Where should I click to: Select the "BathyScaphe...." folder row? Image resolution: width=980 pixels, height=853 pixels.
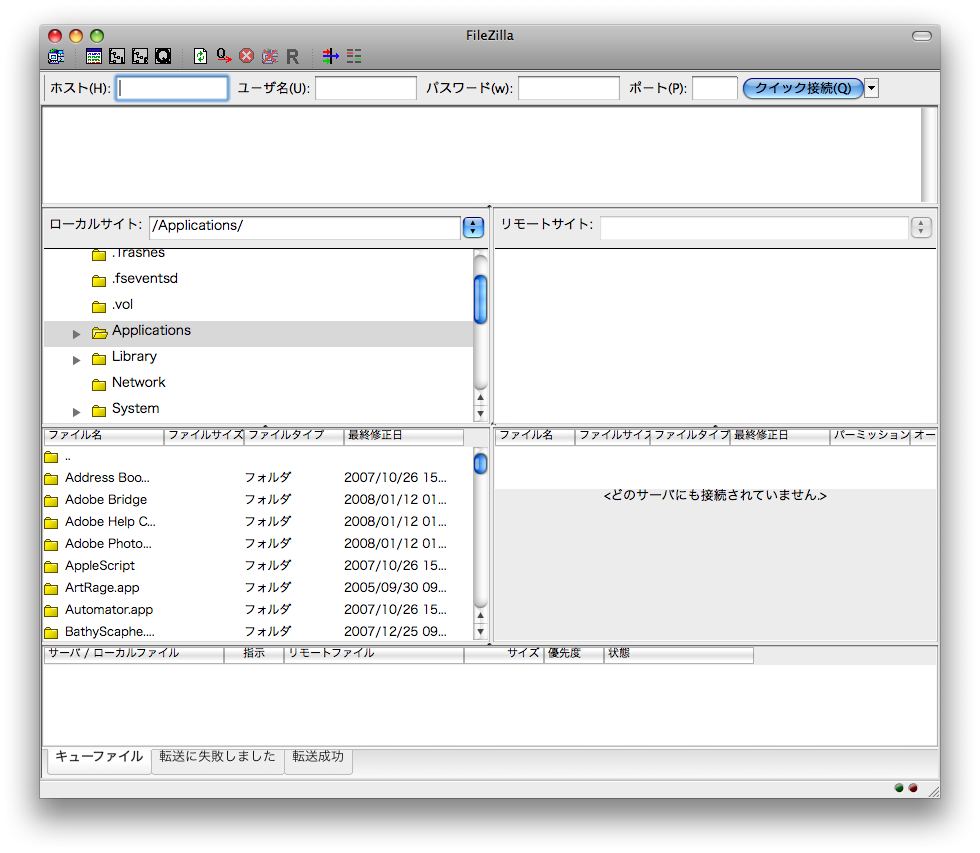tap(256, 632)
